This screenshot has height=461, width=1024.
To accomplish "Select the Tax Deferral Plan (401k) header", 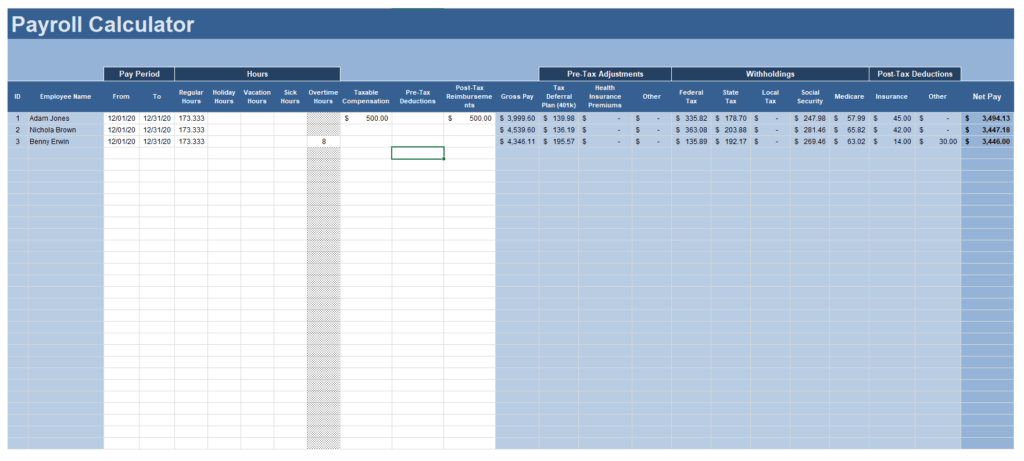I will (558, 97).
